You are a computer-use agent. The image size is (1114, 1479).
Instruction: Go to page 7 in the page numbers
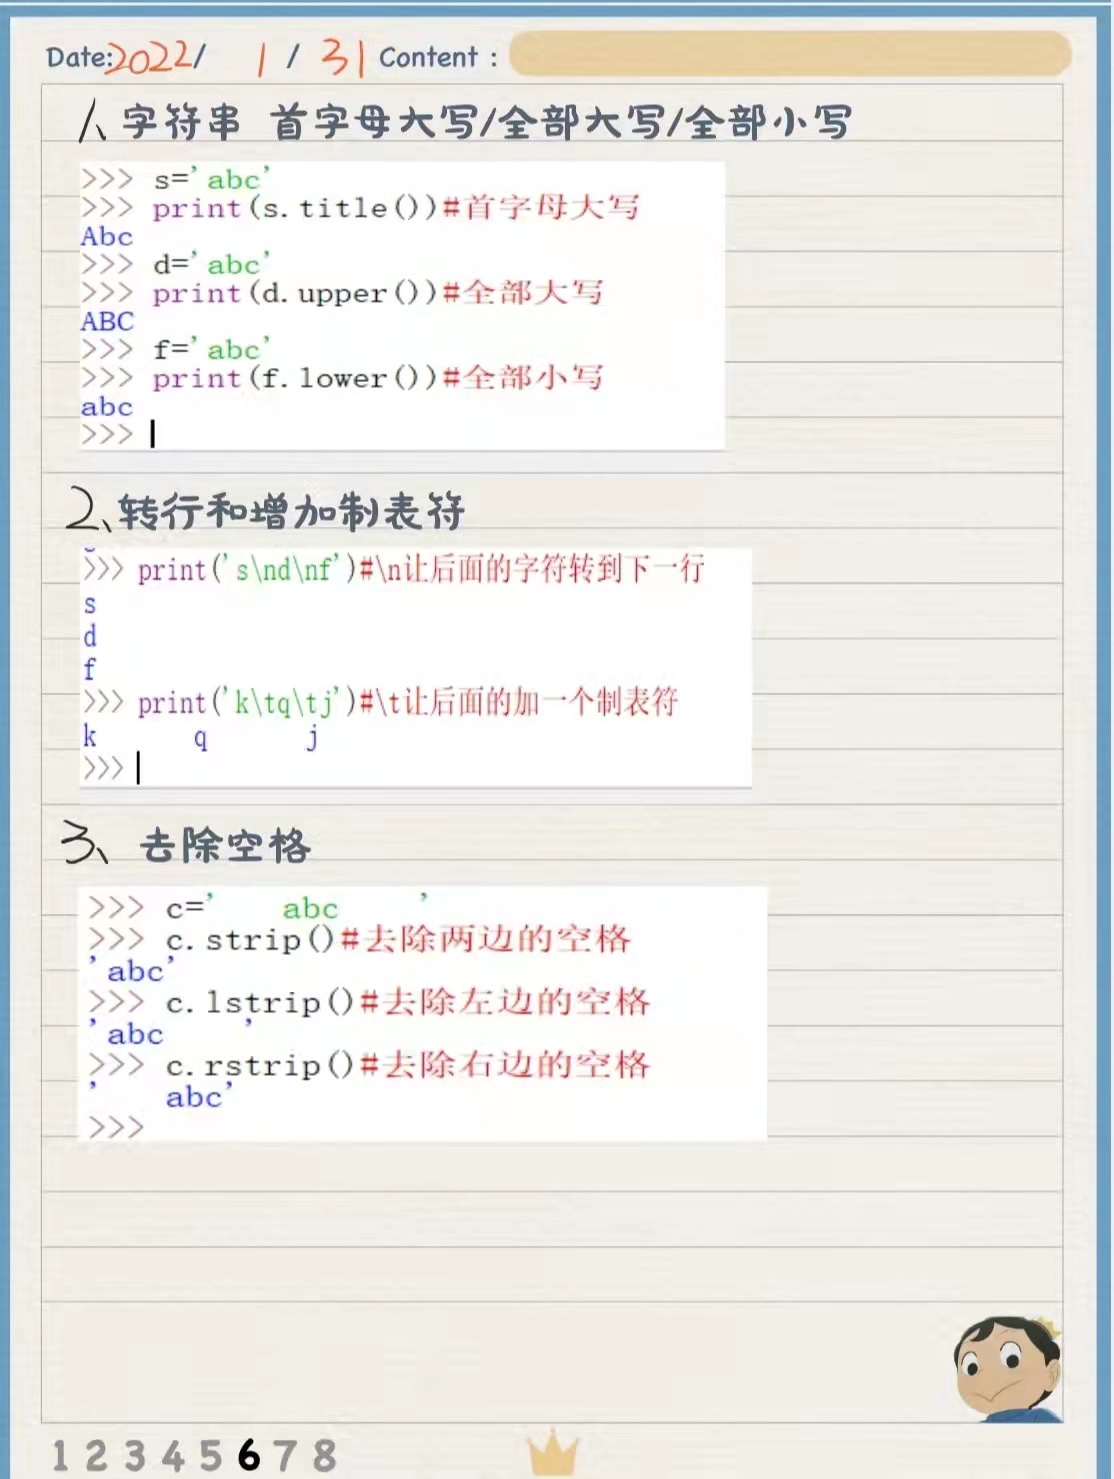click(285, 1456)
